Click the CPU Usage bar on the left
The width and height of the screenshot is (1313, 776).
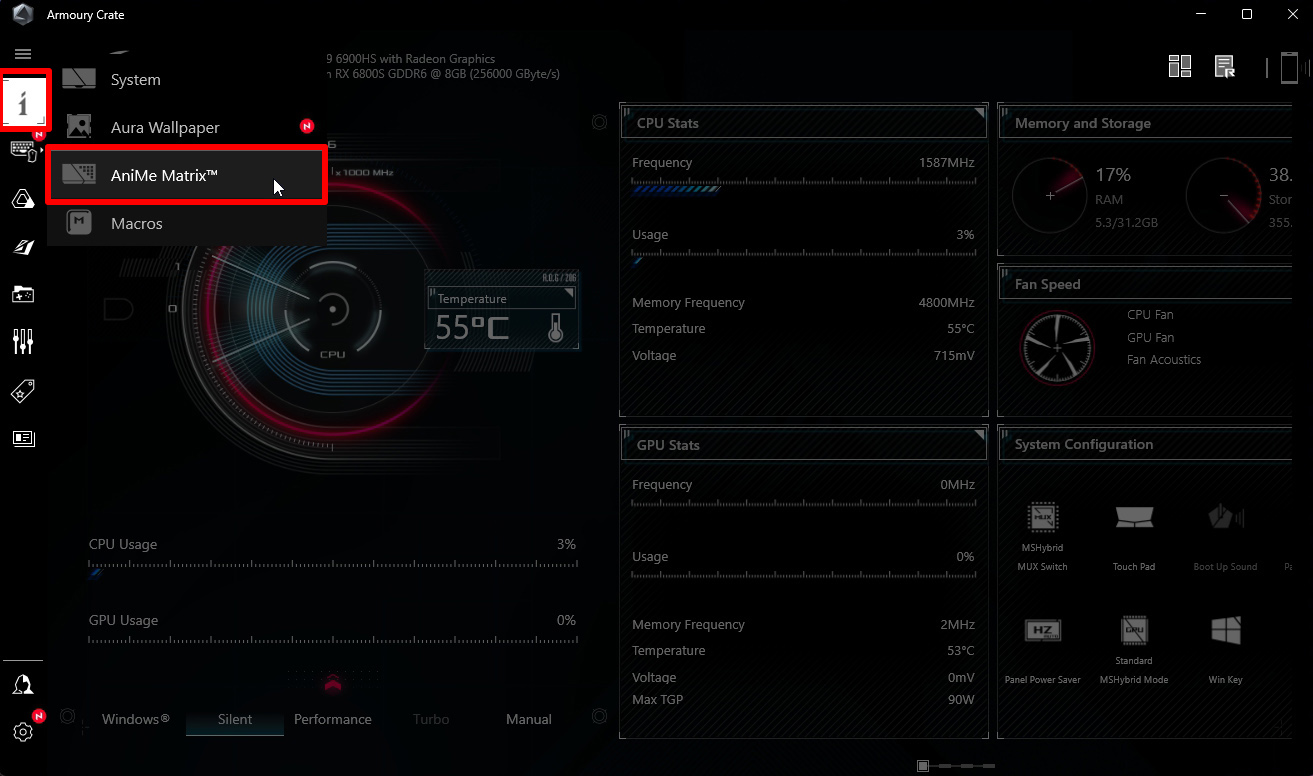tap(333, 569)
